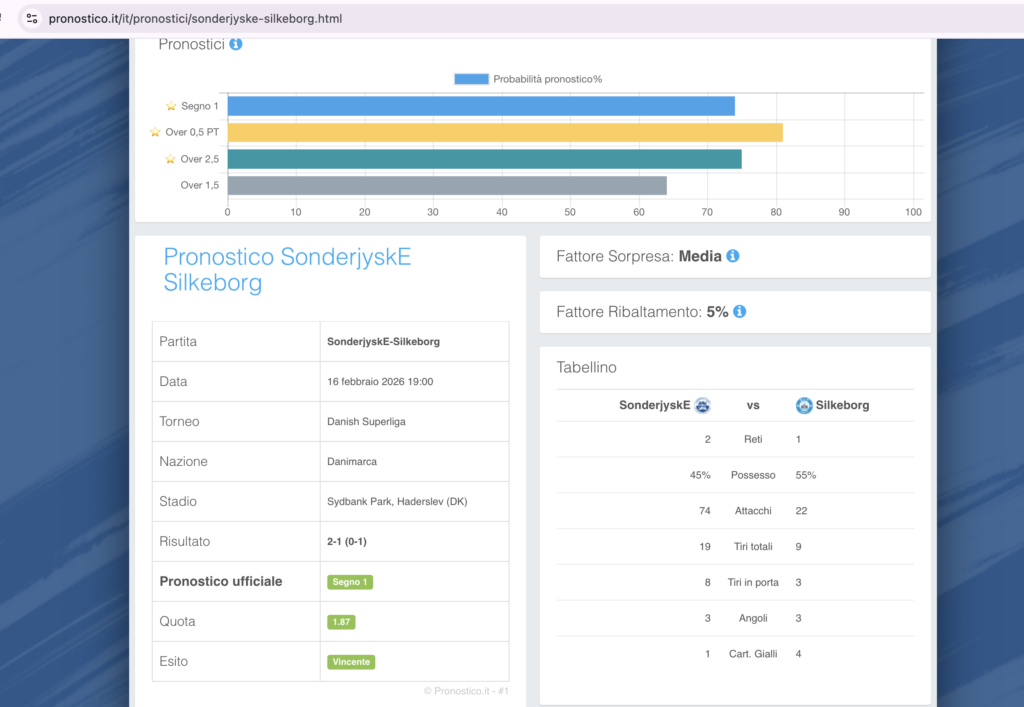1024x707 pixels.
Task: Click info icon next to Pronostici heading
Action: pos(235,44)
